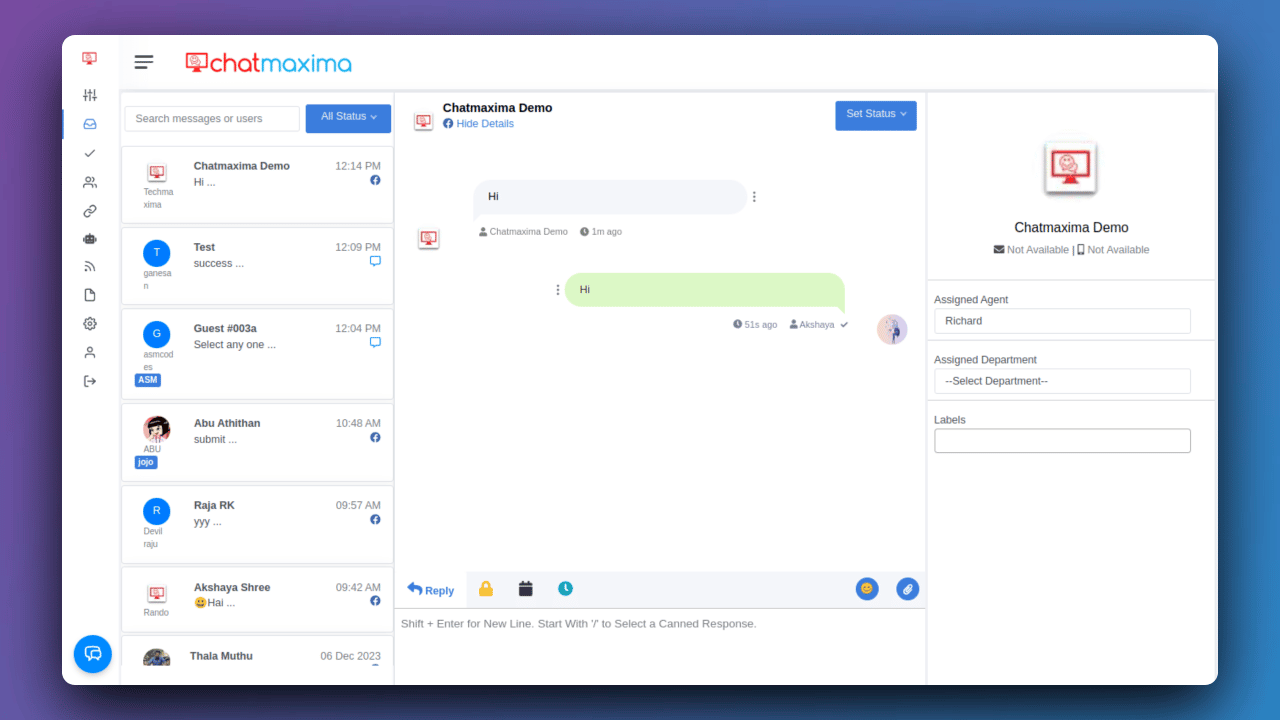Click the logout icon in sidebar
Screen dimensions: 1280x720
coord(90,381)
